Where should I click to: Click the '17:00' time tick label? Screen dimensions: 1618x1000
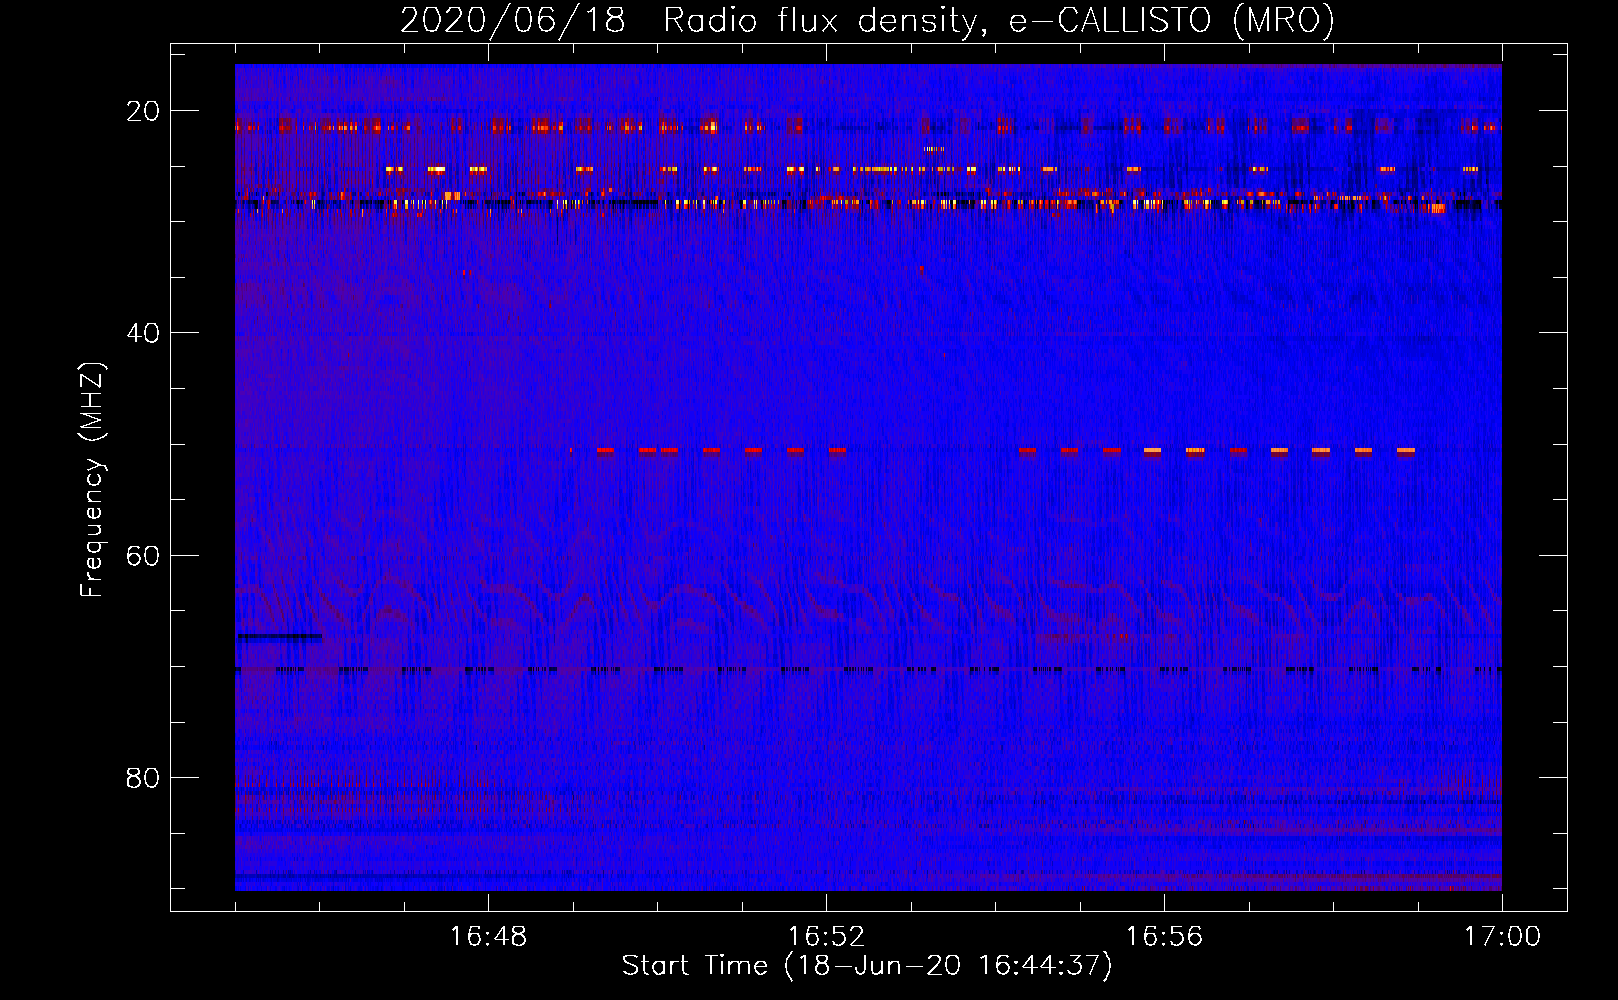pyautogui.click(x=1502, y=937)
